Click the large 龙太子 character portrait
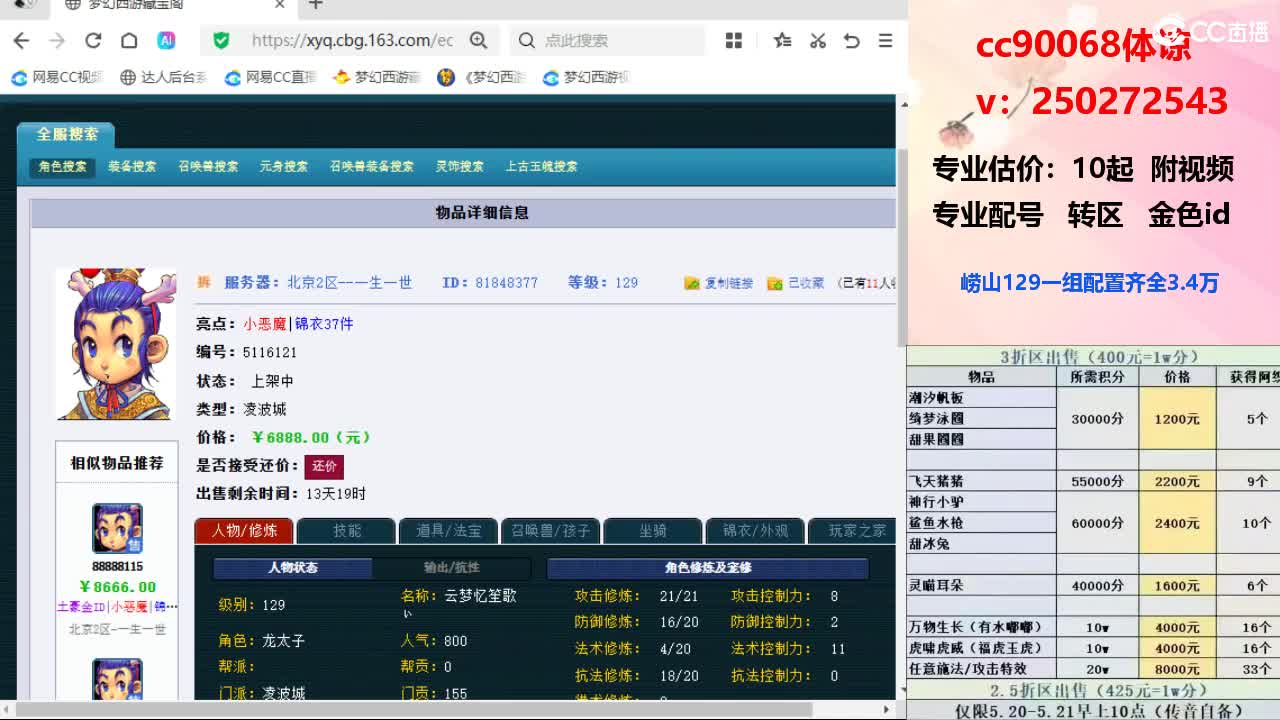Screen dimensions: 1280x720 point(116,344)
